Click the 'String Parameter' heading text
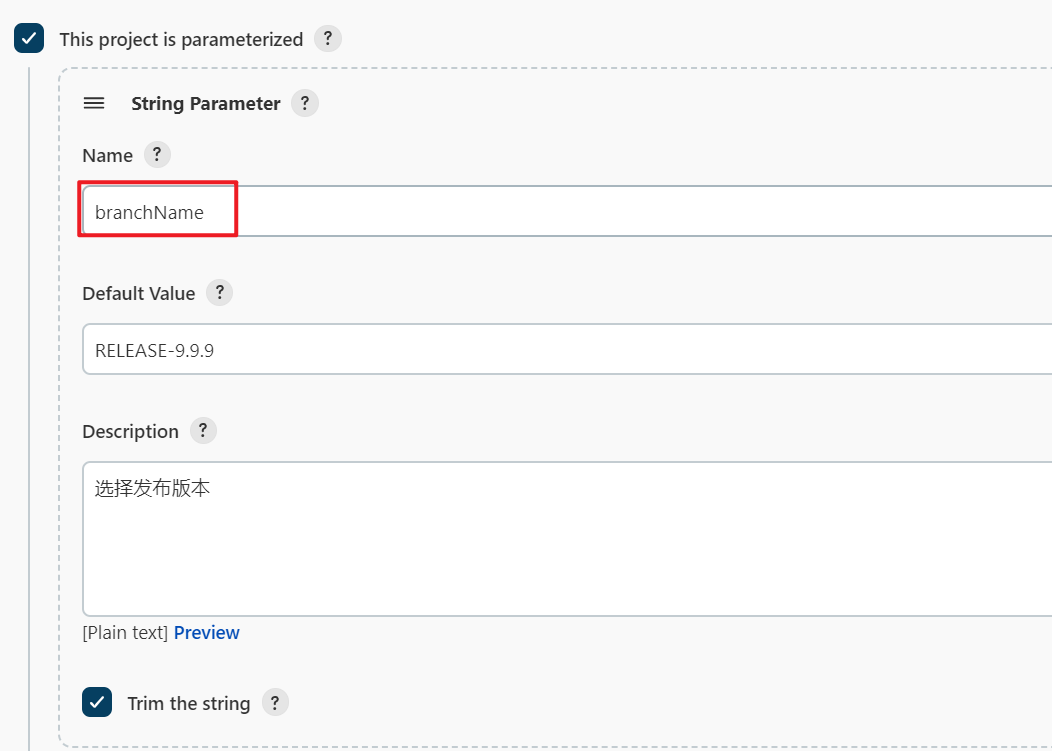1052x751 pixels. pyautogui.click(x=206, y=103)
